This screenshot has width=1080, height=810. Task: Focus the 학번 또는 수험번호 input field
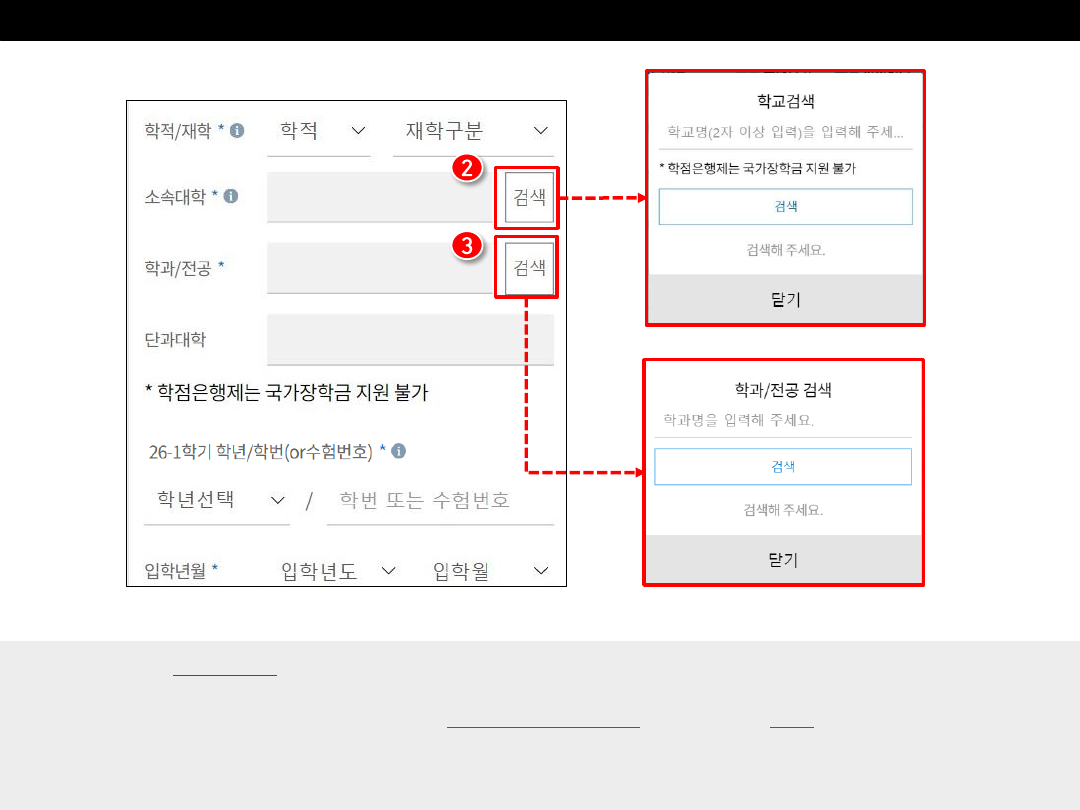[440, 500]
